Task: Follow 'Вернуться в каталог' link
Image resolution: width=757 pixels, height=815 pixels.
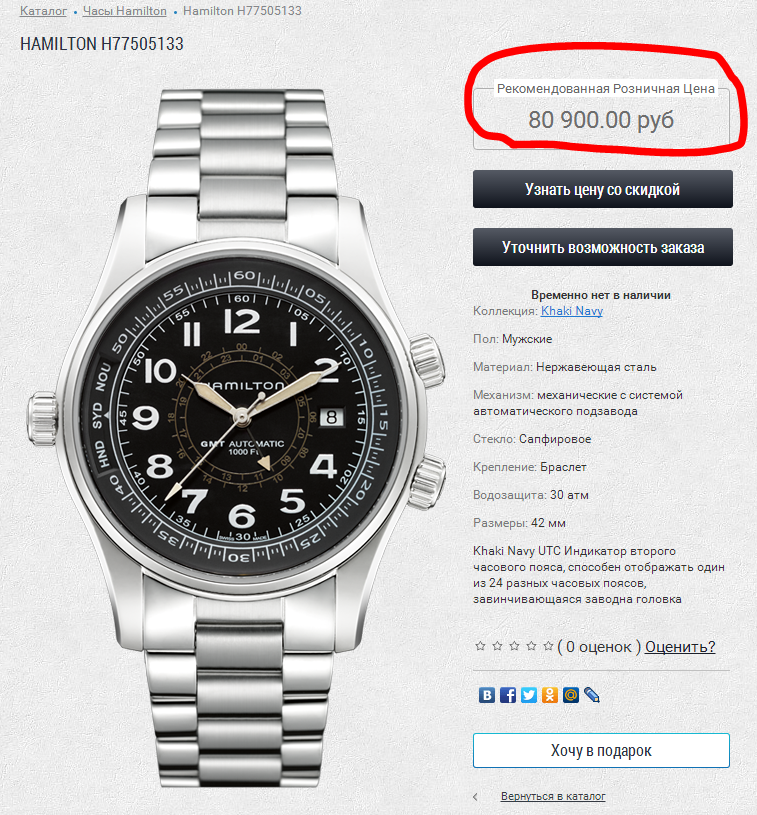Action: (553, 796)
